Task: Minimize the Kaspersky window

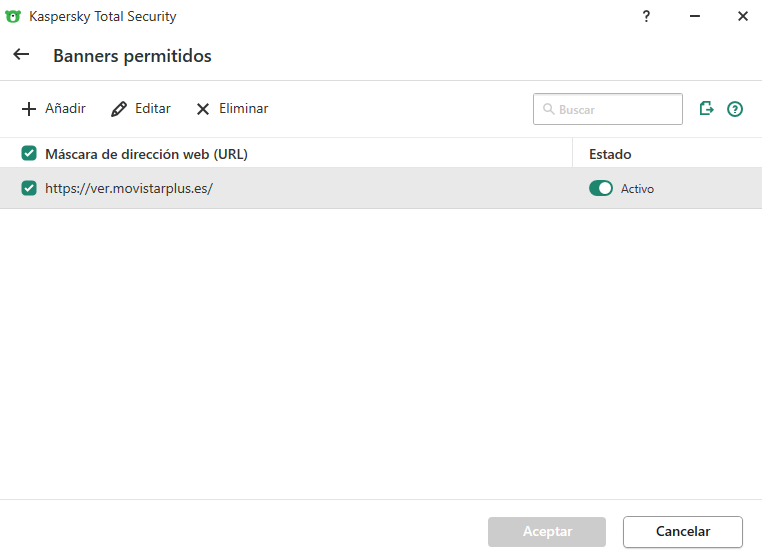Action: (x=694, y=16)
